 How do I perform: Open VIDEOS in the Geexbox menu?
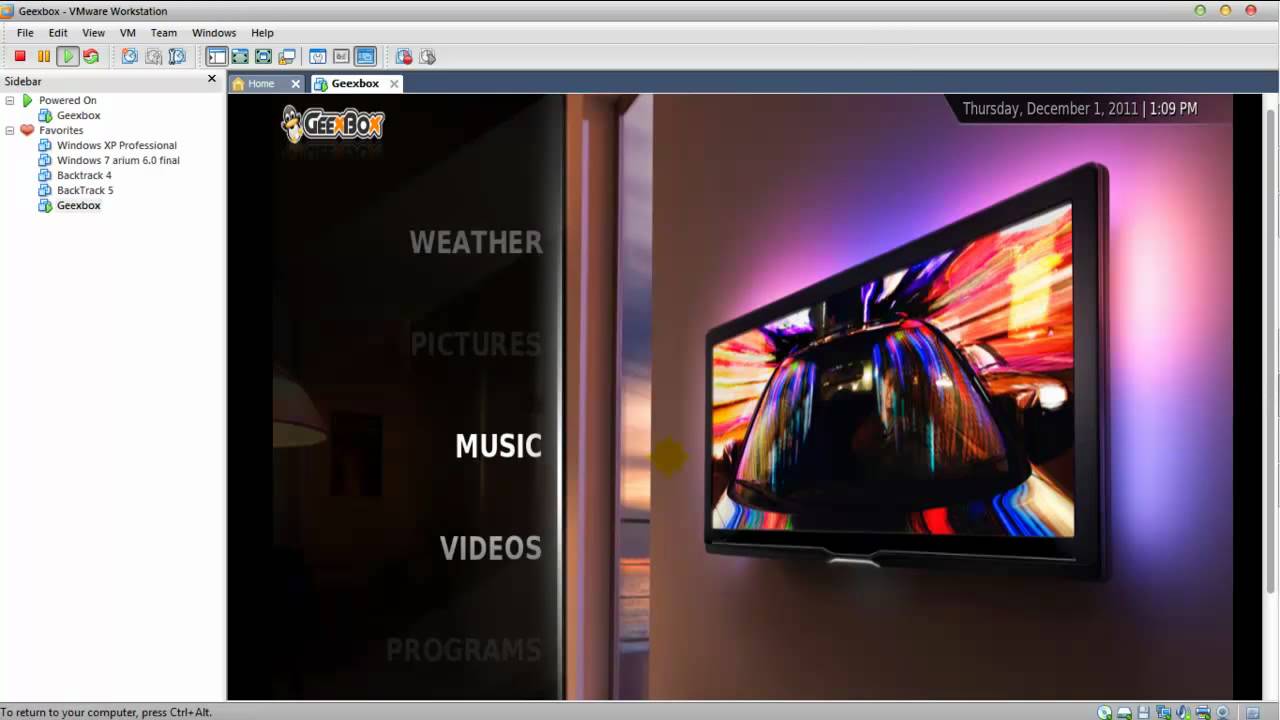(491, 548)
